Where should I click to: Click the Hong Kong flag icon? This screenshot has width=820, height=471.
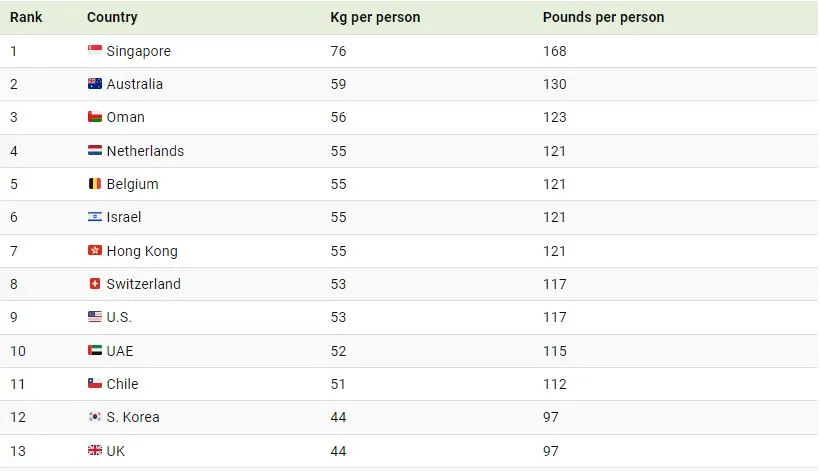(95, 251)
